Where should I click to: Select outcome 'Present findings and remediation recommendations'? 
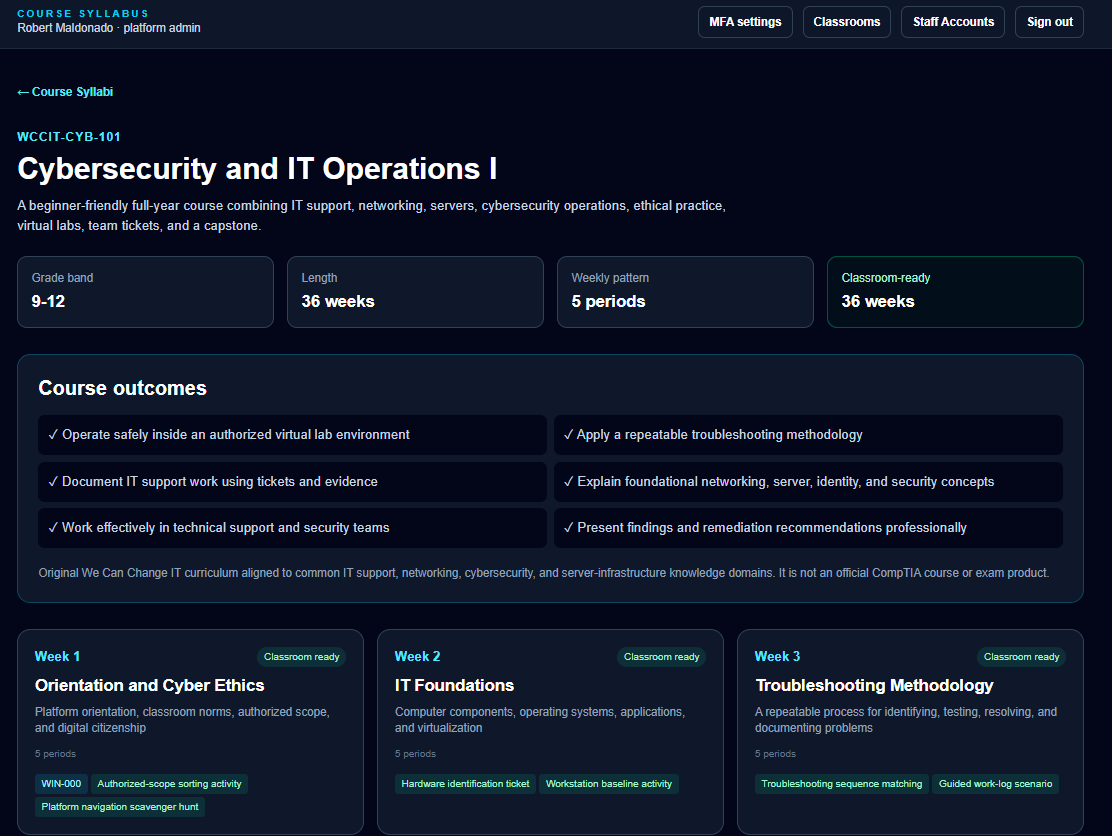808,528
